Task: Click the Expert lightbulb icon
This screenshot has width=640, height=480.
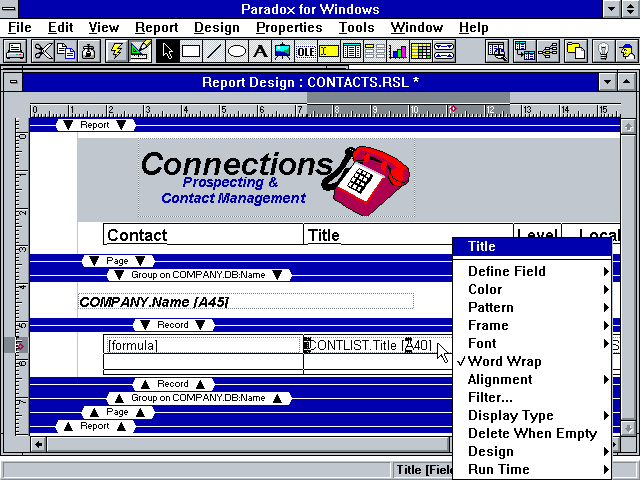Action: (x=603, y=51)
